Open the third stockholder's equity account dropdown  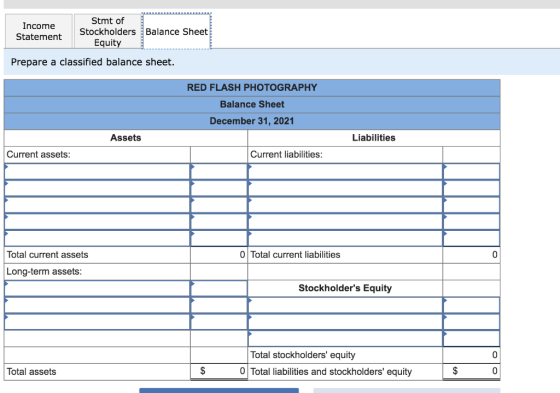coord(345,338)
